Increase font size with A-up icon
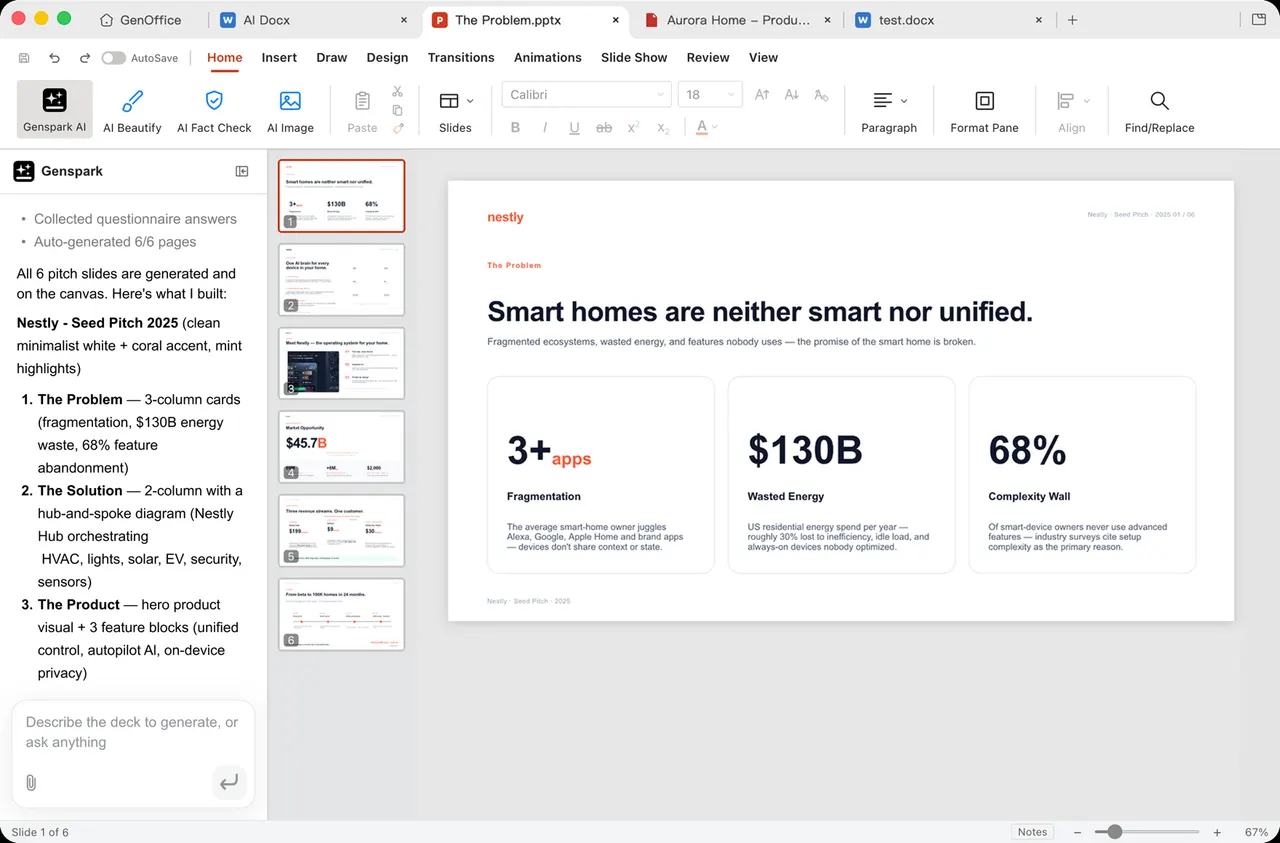1280x843 pixels. (x=762, y=95)
